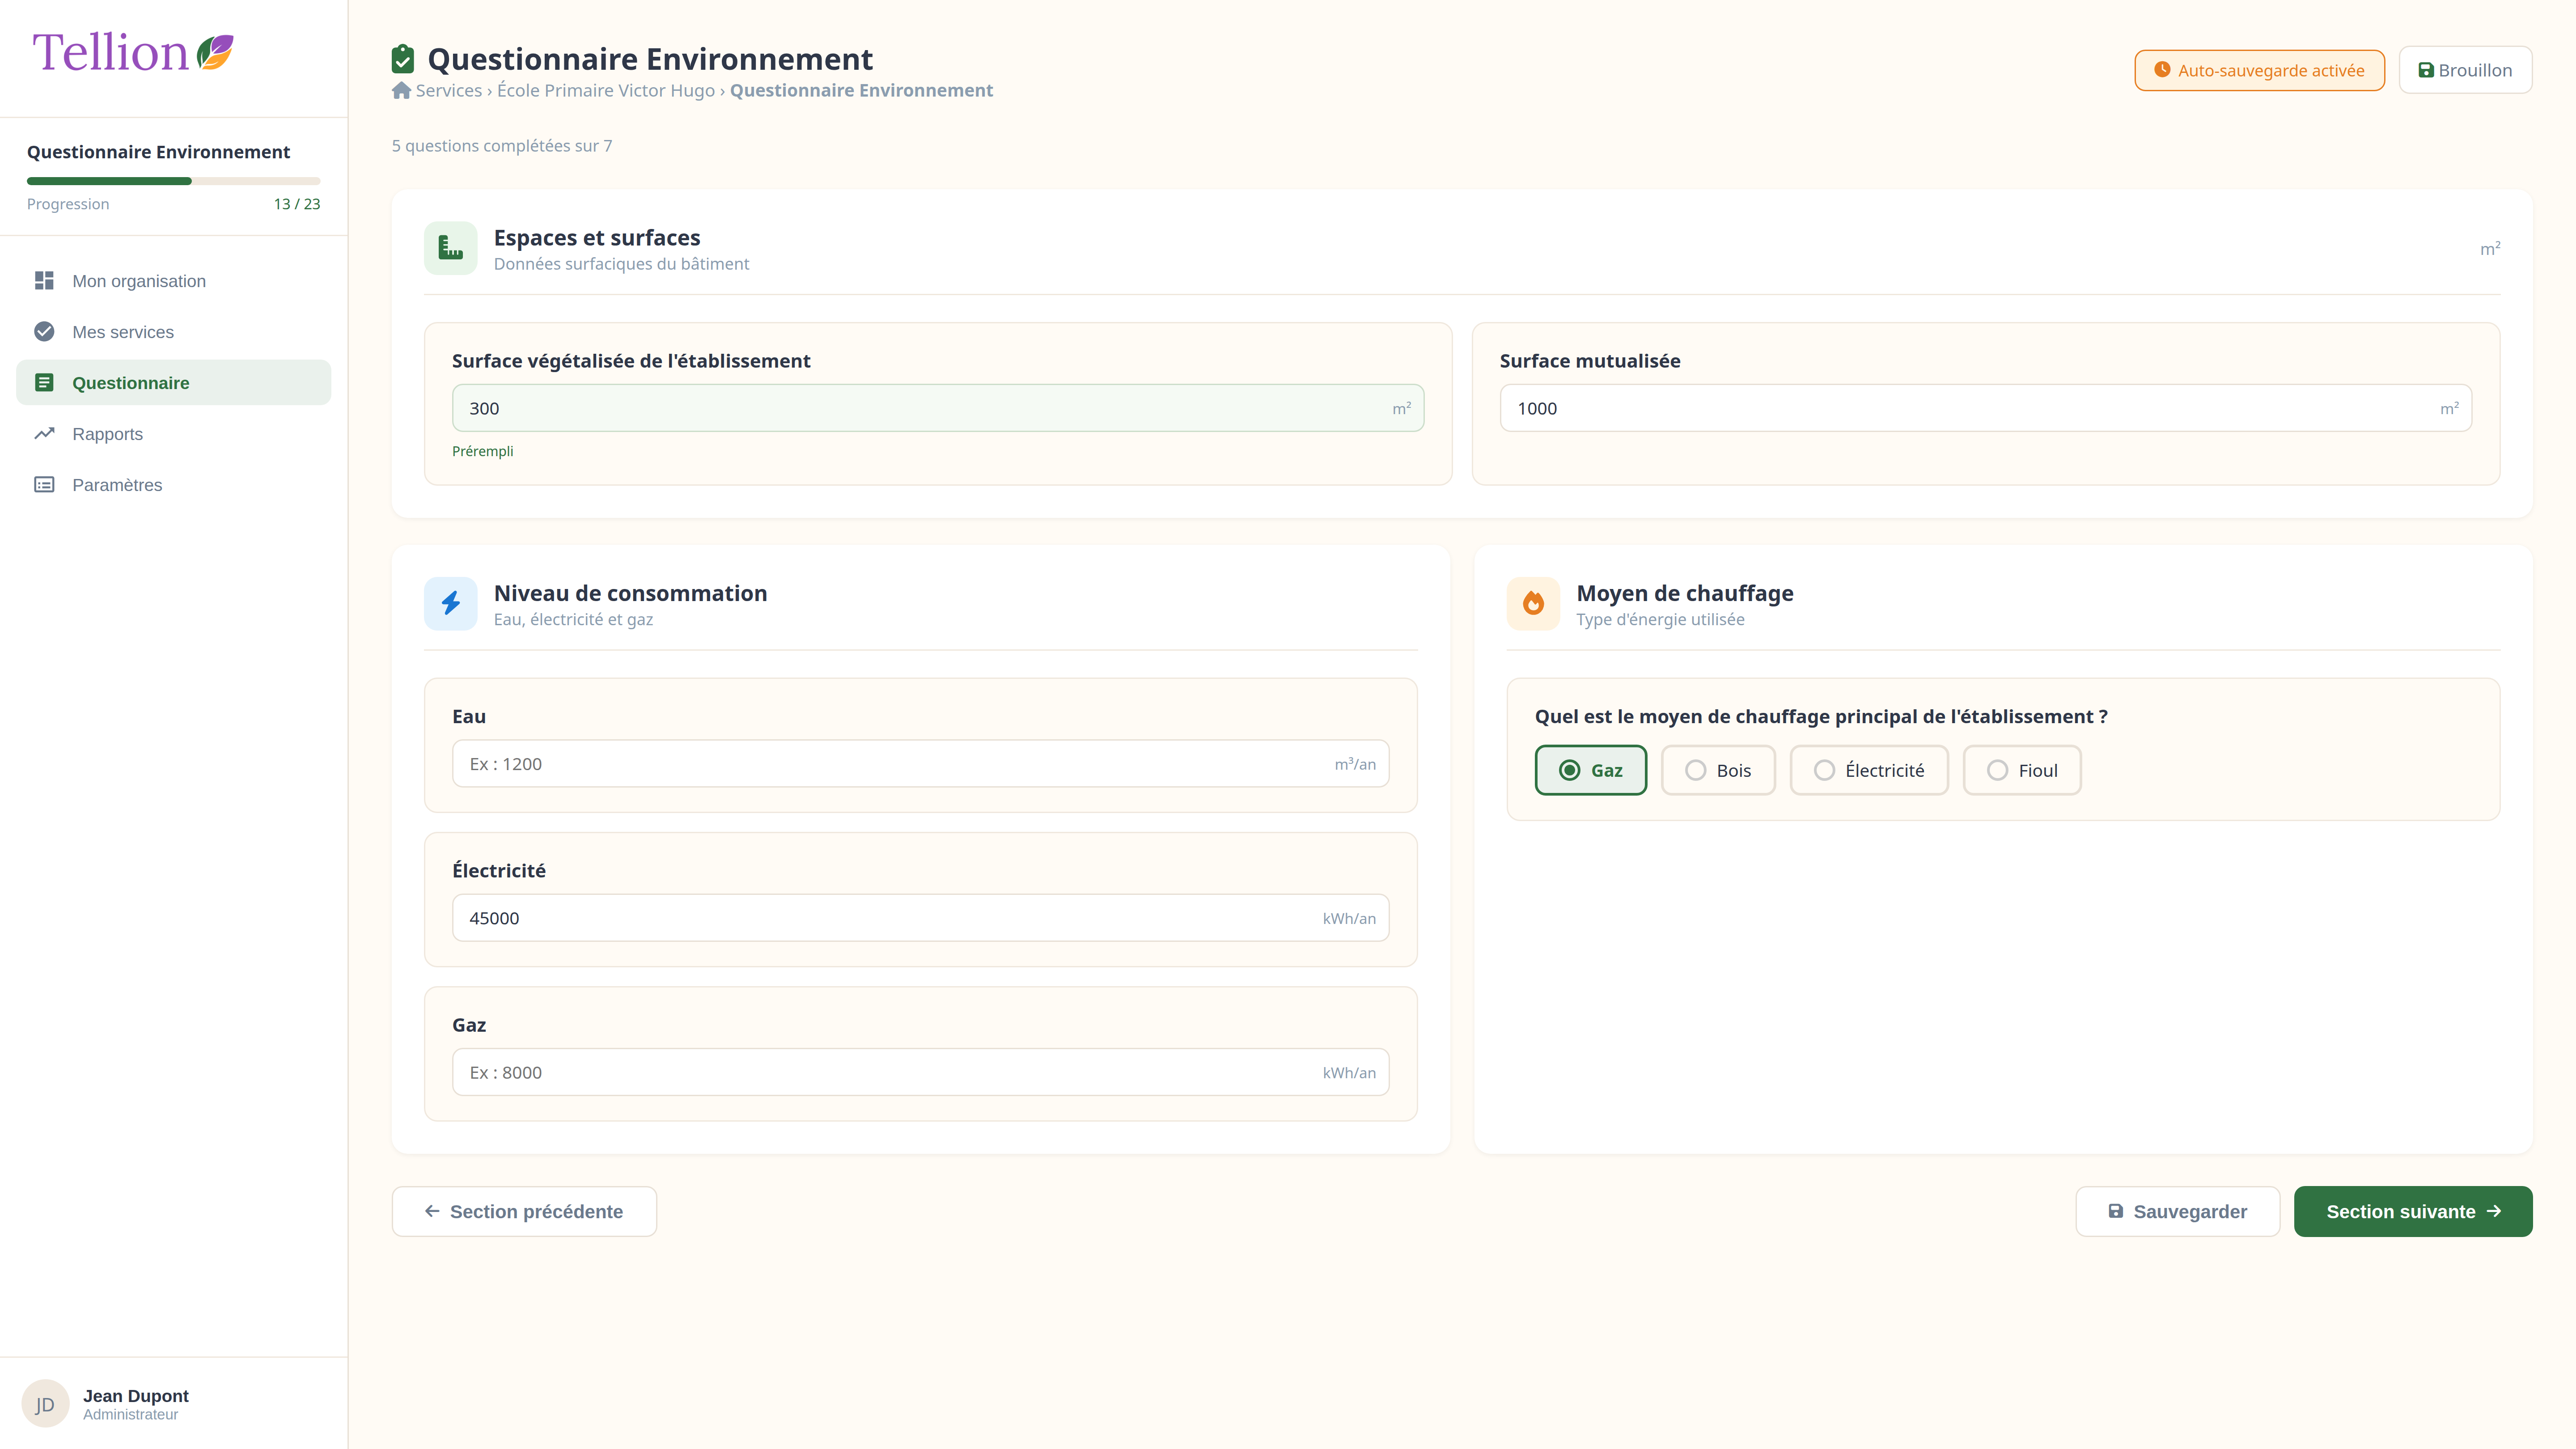Screen dimensions: 2576x1449
Task: Click Jean Dupont user name
Action: [136, 1396]
